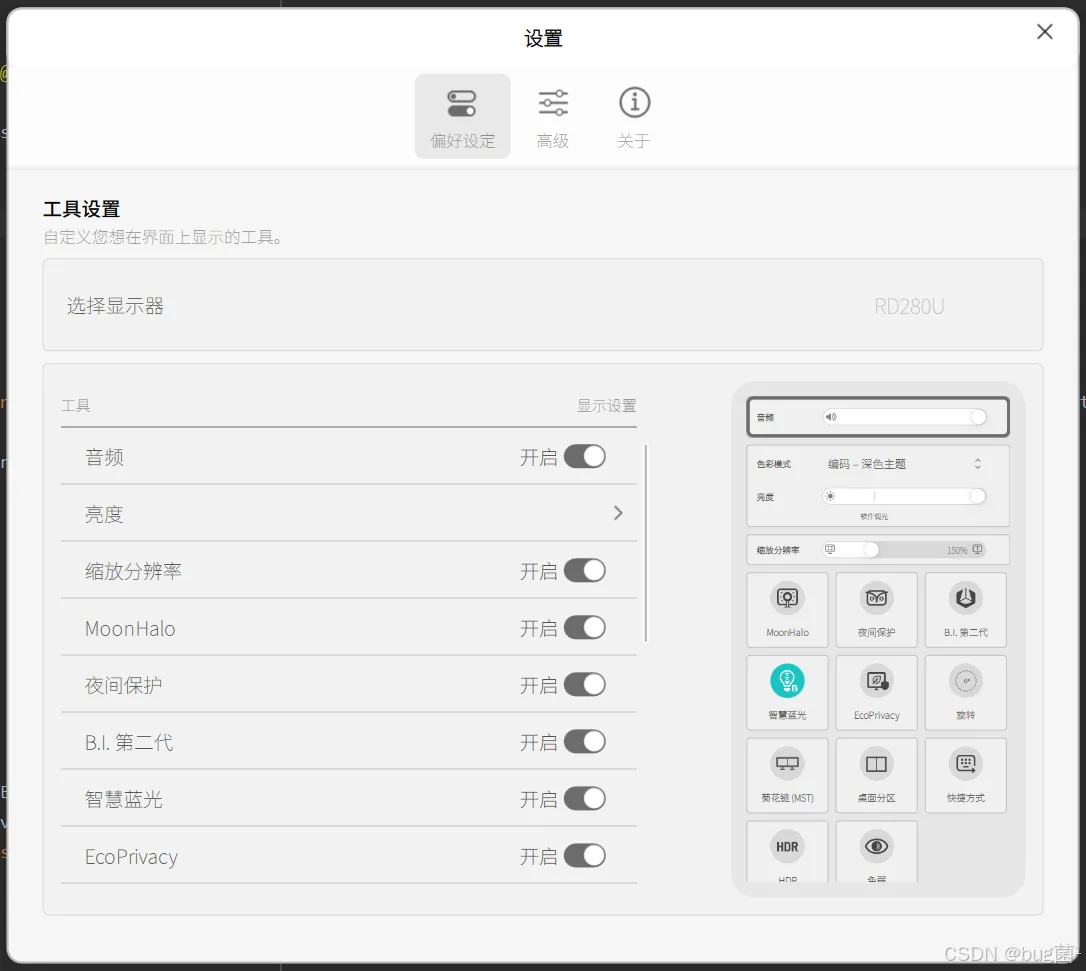1086x971 pixels.
Task: Click the B.I. 第二代 icon tile
Action: tap(965, 610)
